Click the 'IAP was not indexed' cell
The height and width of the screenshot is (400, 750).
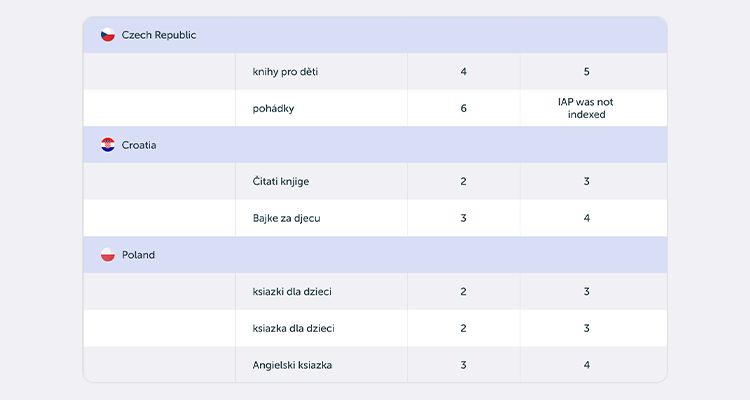click(586, 108)
